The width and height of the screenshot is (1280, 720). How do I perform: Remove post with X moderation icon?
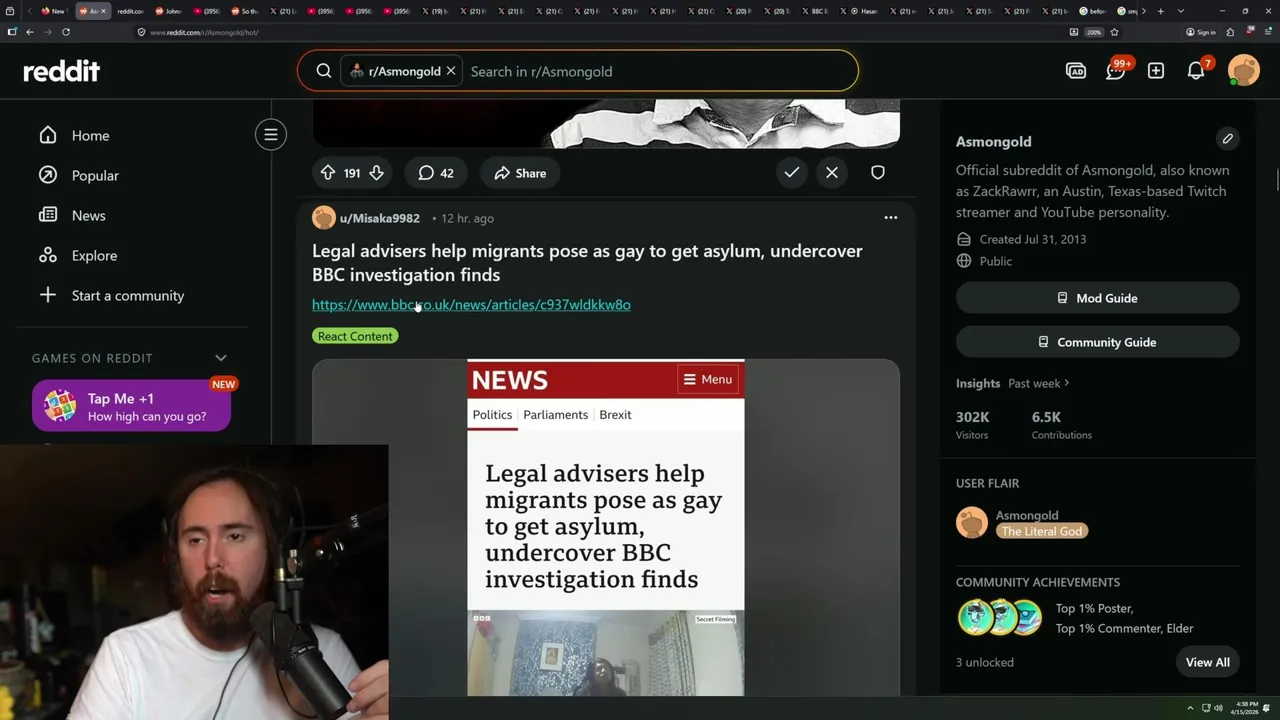832,172
